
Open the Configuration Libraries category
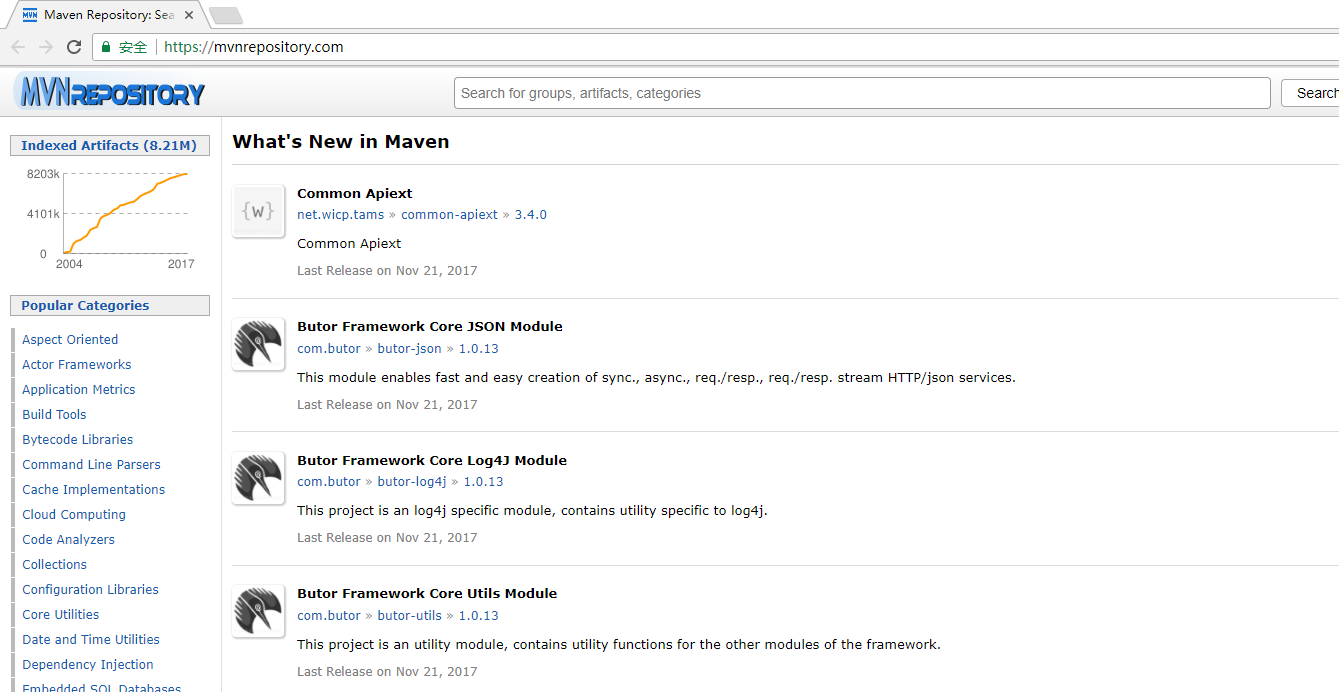91,590
